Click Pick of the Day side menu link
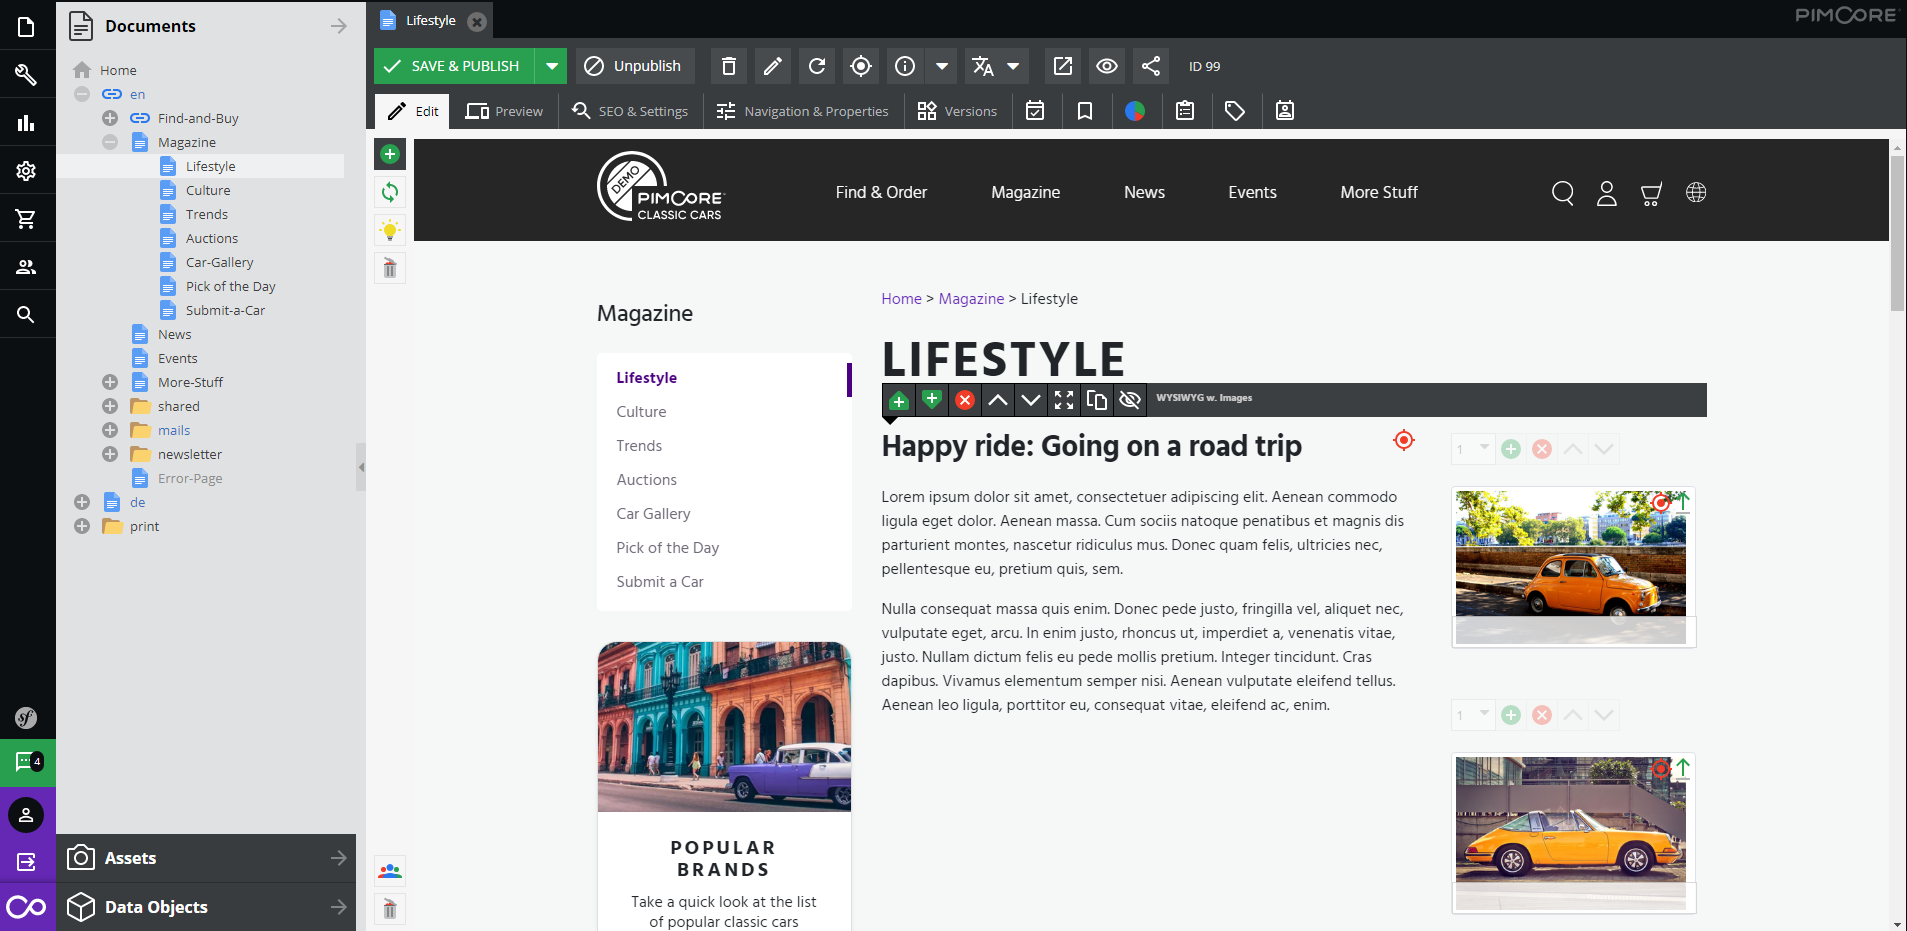Screen dimensions: 1907x931 (667, 548)
